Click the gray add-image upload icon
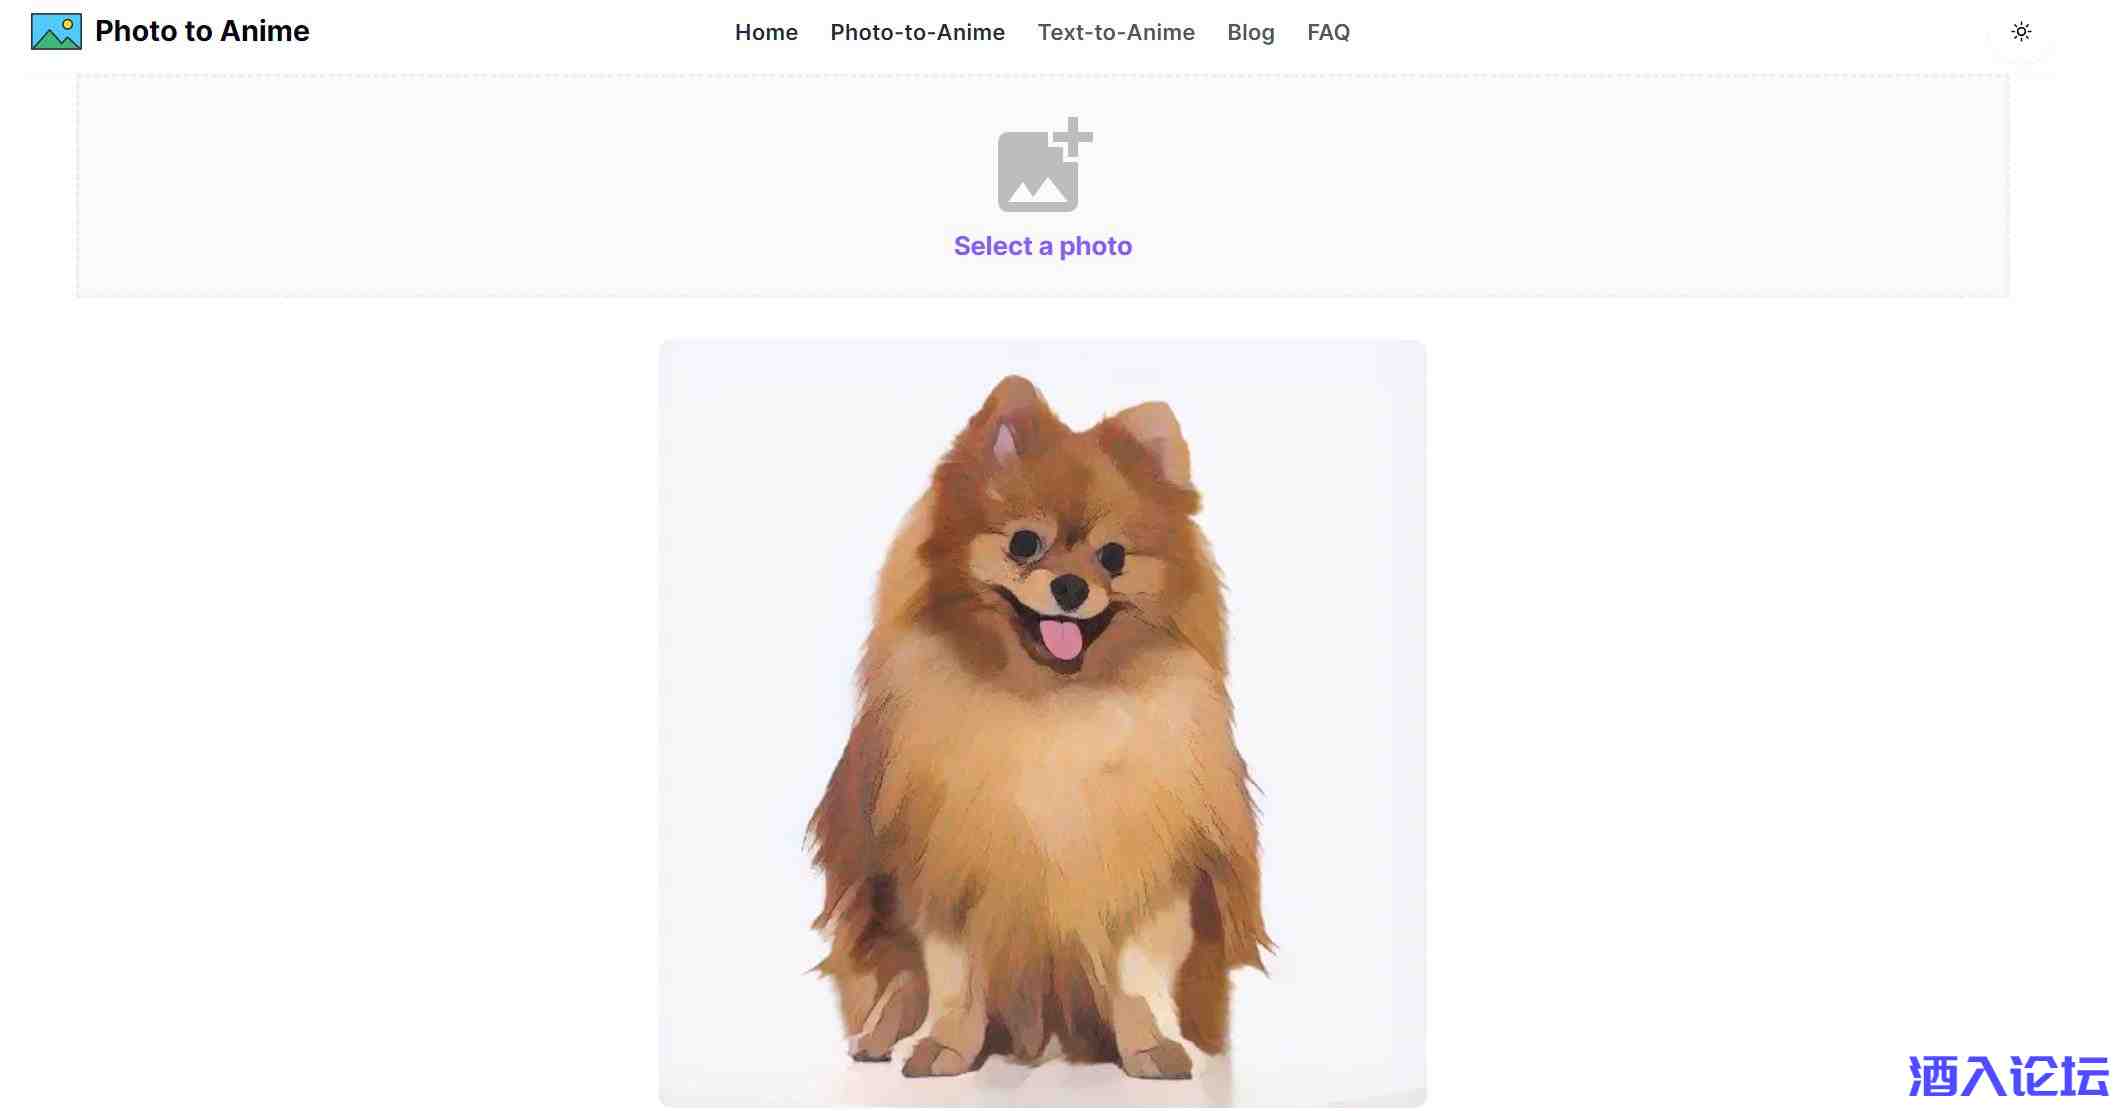This screenshot has height=1111, width=2124. click(1044, 165)
